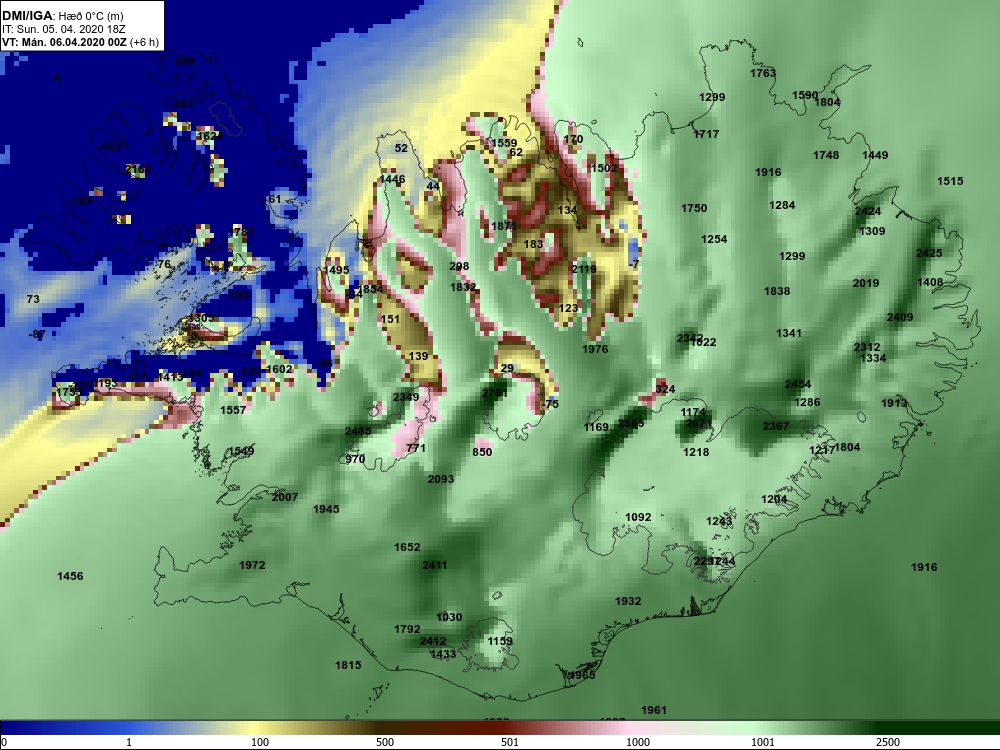Click the map value 1502

coord(604,168)
